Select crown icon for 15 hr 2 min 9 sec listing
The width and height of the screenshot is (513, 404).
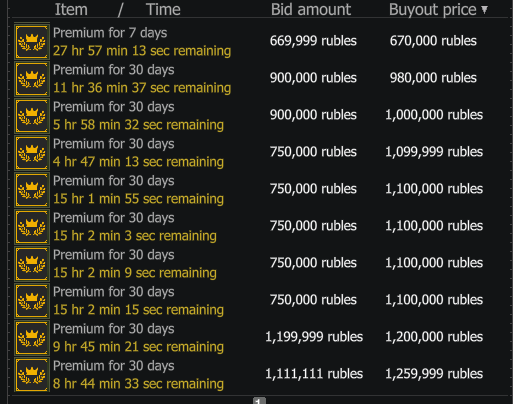coord(32,264)
